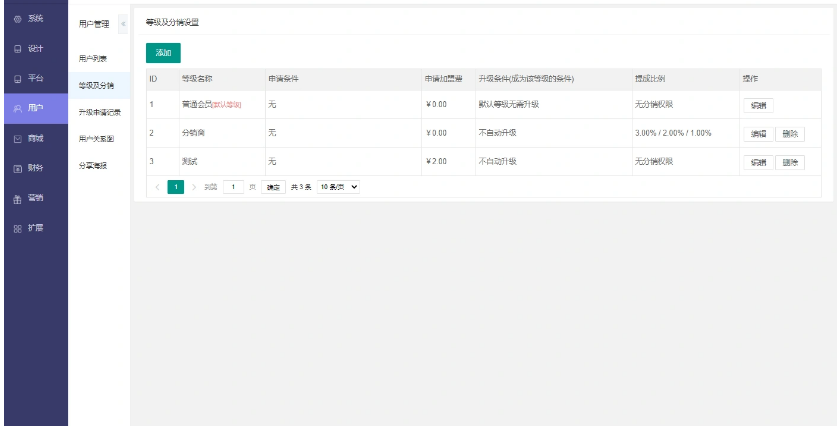The image size is (839, 426).
Task: Click 删除 for the 测试 row
Action: point(790,162)
